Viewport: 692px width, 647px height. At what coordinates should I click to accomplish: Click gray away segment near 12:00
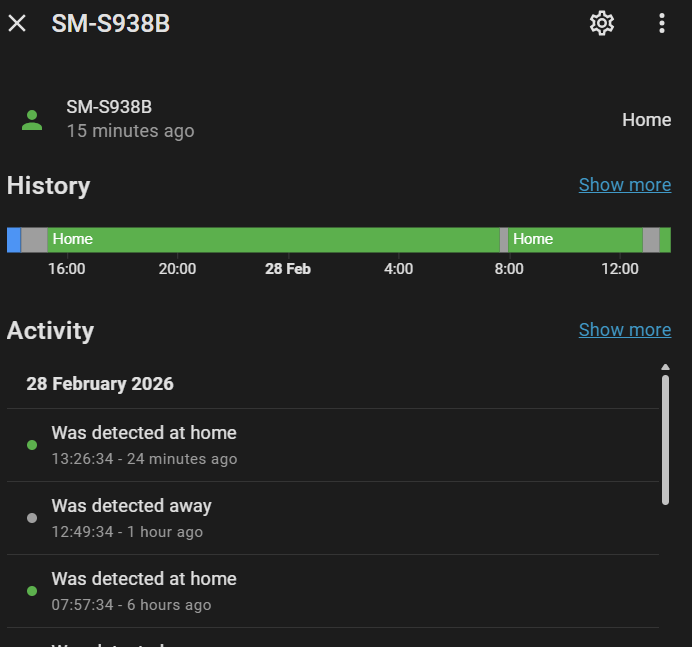coord(650,239)
